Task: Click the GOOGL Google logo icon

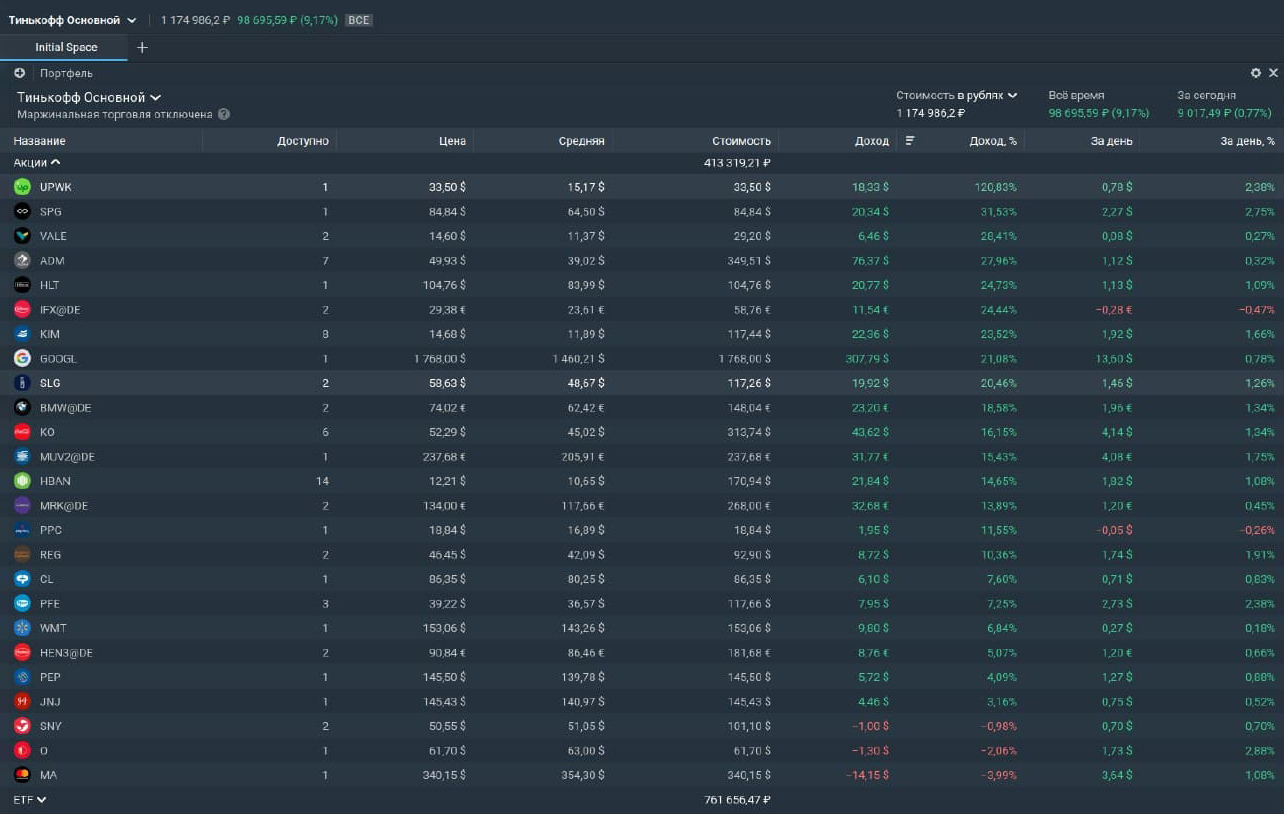Action: click(22, 358)
